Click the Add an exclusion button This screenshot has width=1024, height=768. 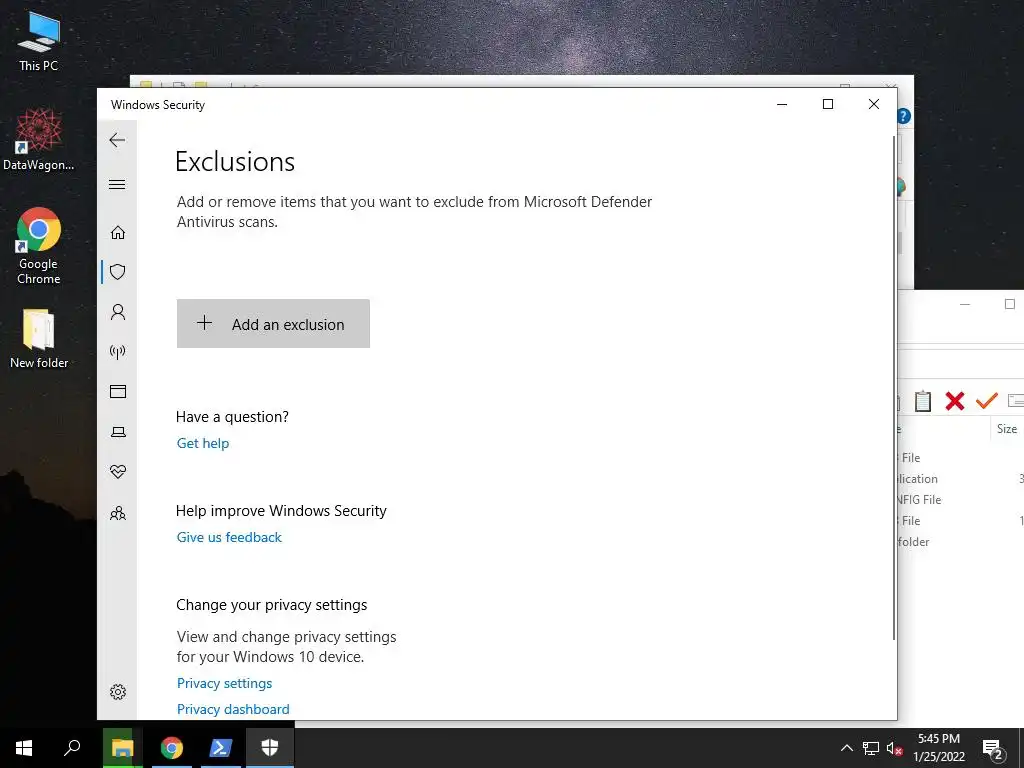[273, 324]
